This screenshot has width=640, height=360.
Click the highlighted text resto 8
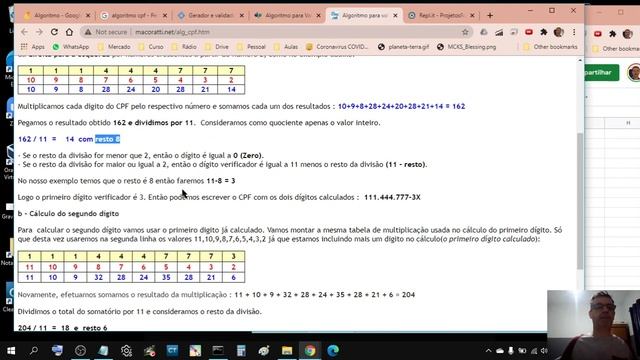(x=107, y=139)
